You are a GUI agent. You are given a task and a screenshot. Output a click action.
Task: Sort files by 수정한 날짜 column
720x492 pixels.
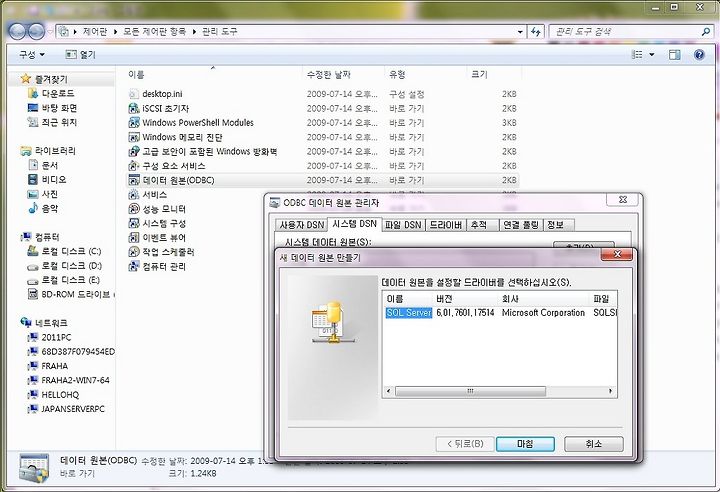343,74
